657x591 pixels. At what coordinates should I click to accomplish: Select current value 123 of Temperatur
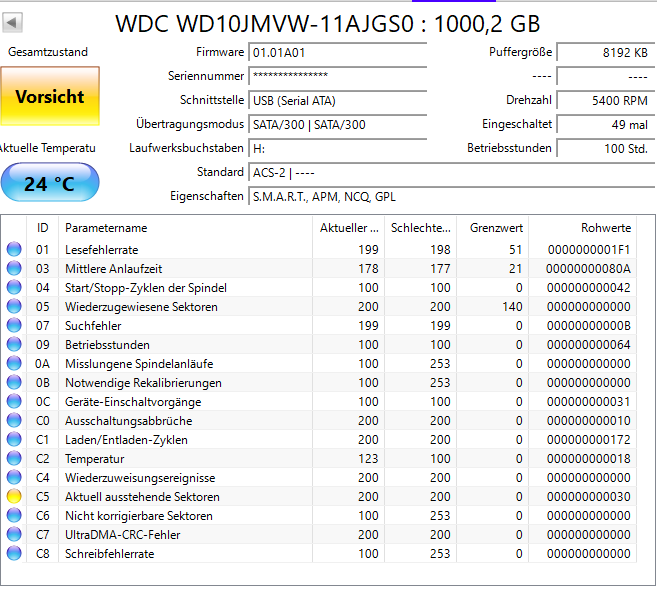368,459
